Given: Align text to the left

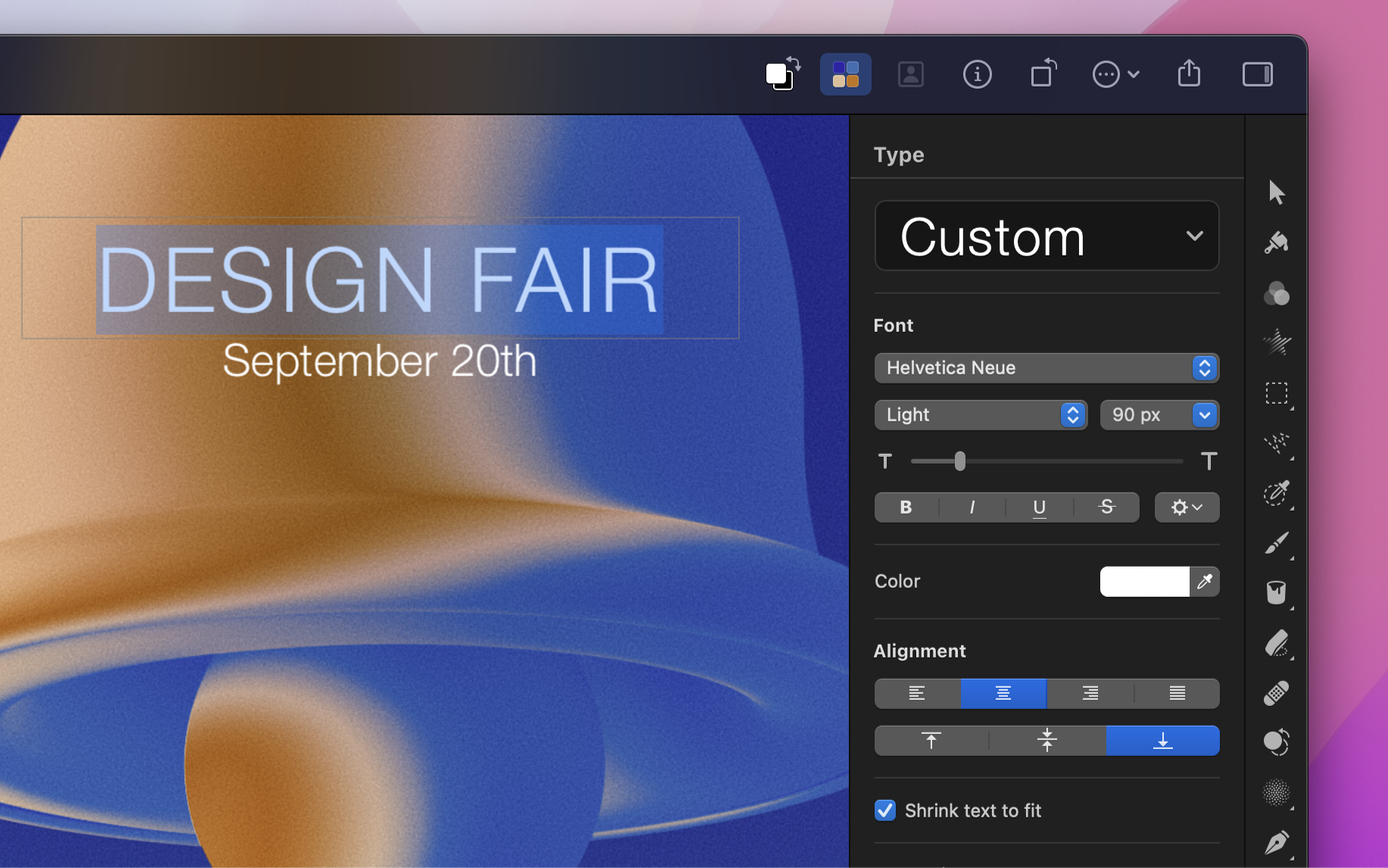Looking at the screenshot, I should (917, 693).
